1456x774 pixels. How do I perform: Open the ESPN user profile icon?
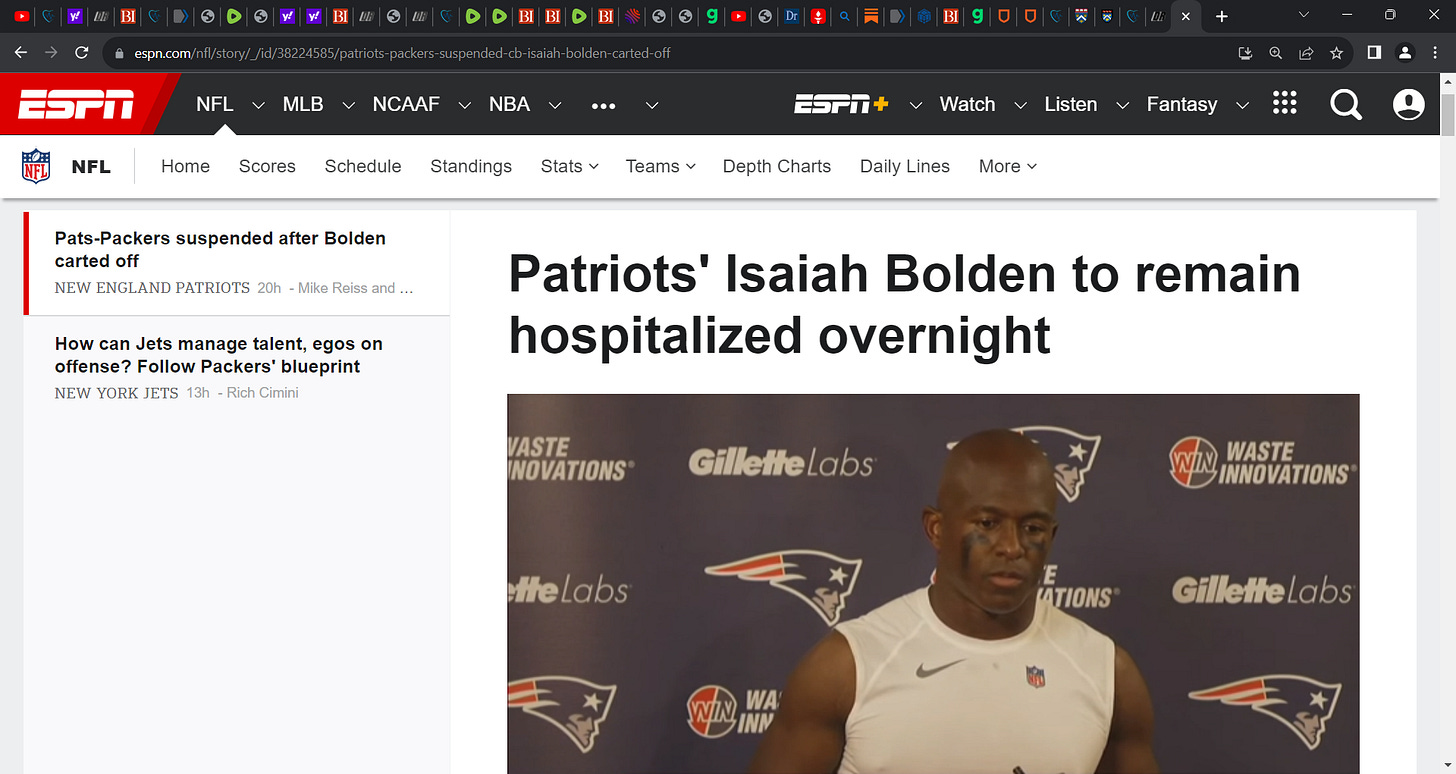point(1409,104)
